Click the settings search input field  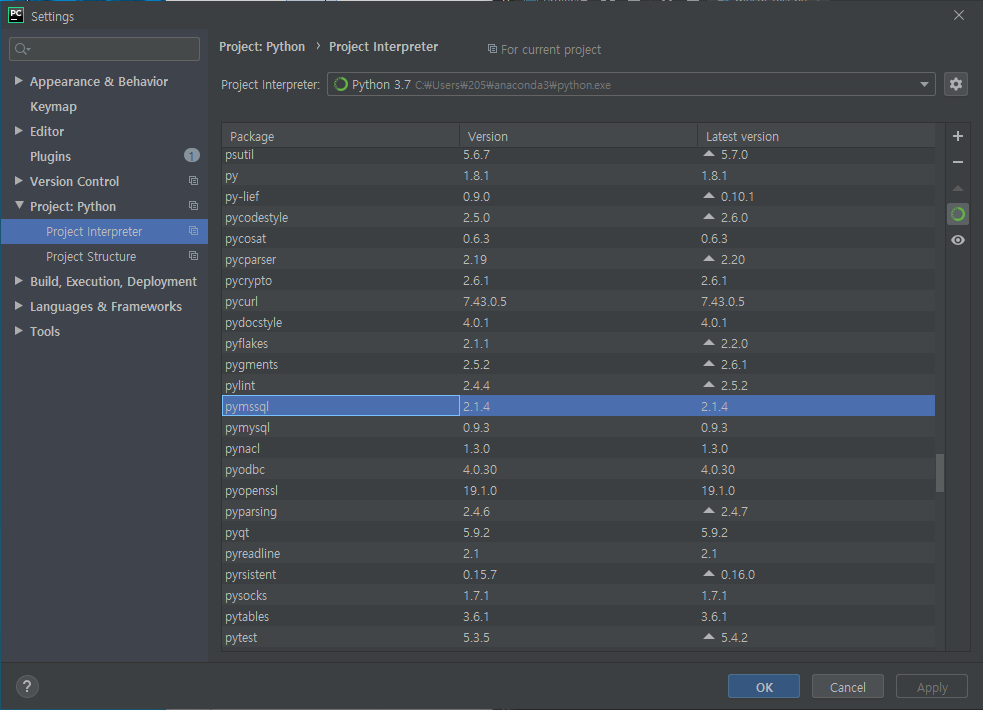point(104,49)
